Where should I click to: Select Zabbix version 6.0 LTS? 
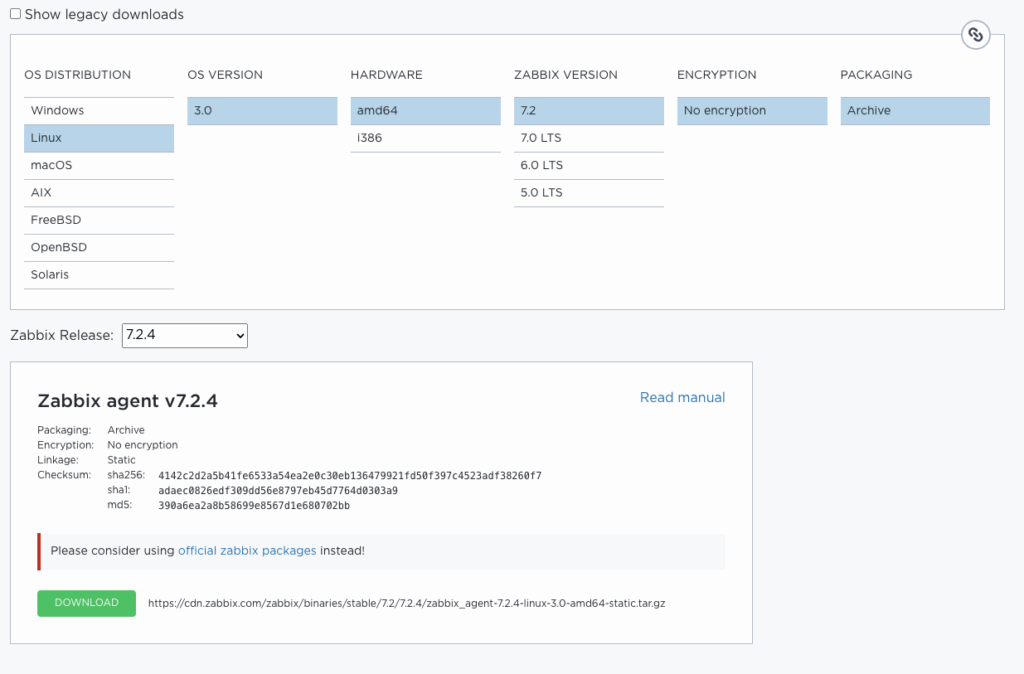pos(589,165)
